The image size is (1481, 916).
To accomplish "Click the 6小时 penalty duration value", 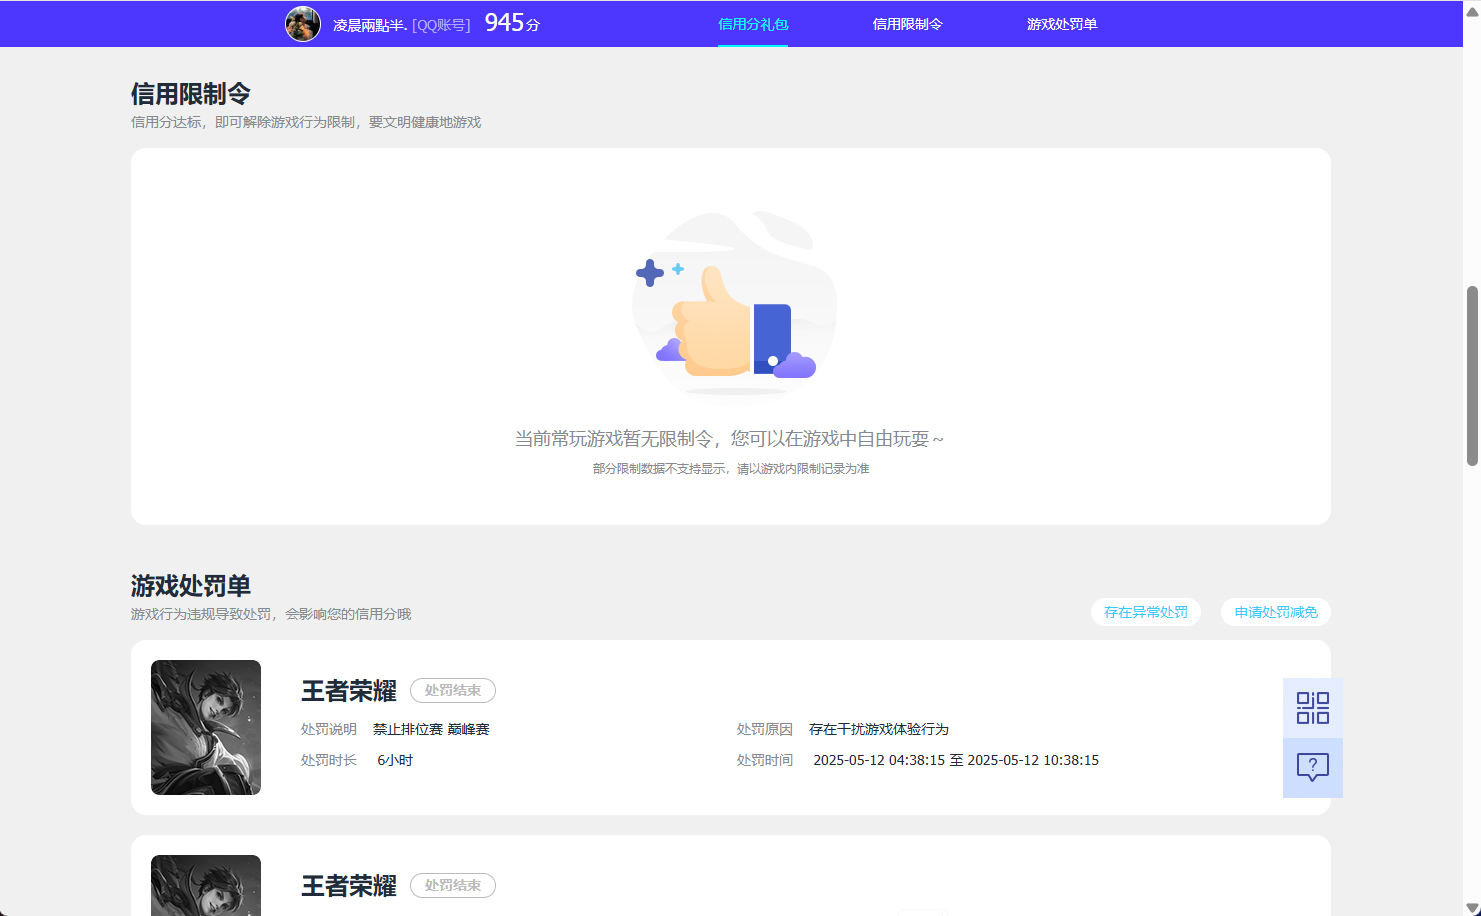I will click(x=395, y=760).
